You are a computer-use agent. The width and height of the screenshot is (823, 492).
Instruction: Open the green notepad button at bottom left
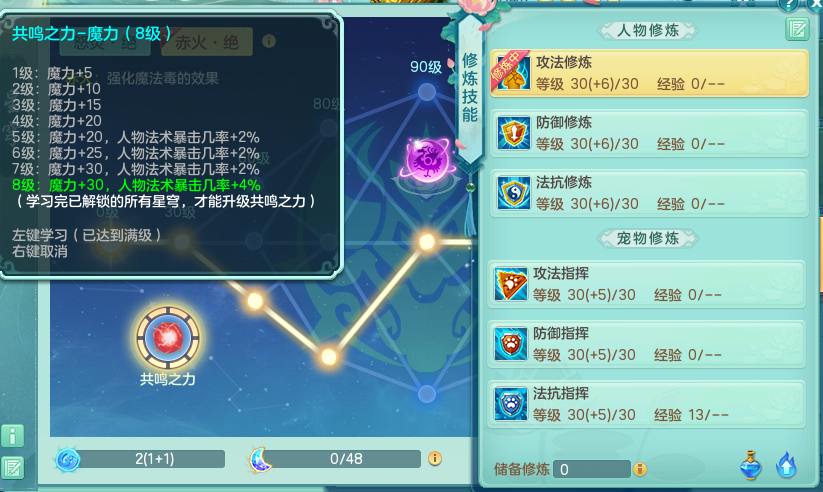tap(13, 468)
